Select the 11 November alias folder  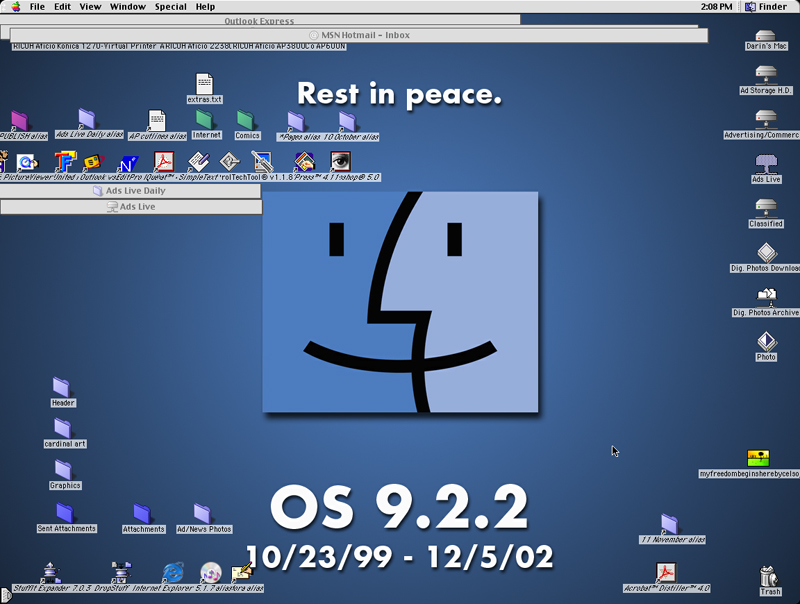(x=669, y=524)
